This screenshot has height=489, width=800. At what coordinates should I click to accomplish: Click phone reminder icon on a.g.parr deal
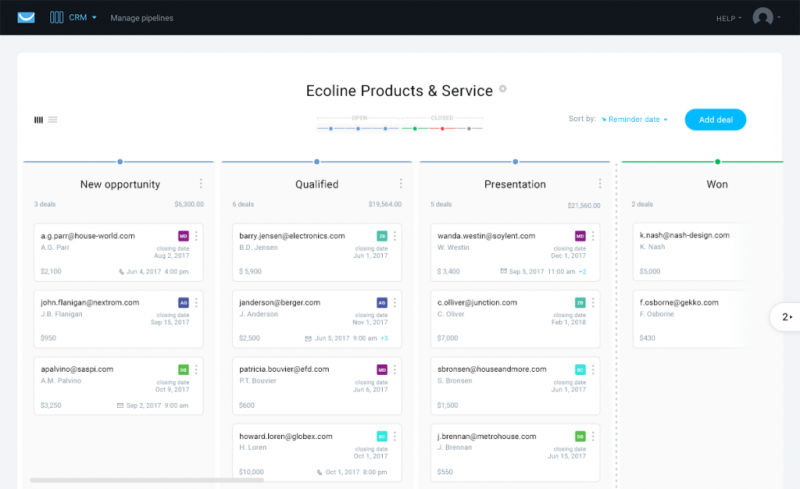pyautogui.click(x=122, y=271)
